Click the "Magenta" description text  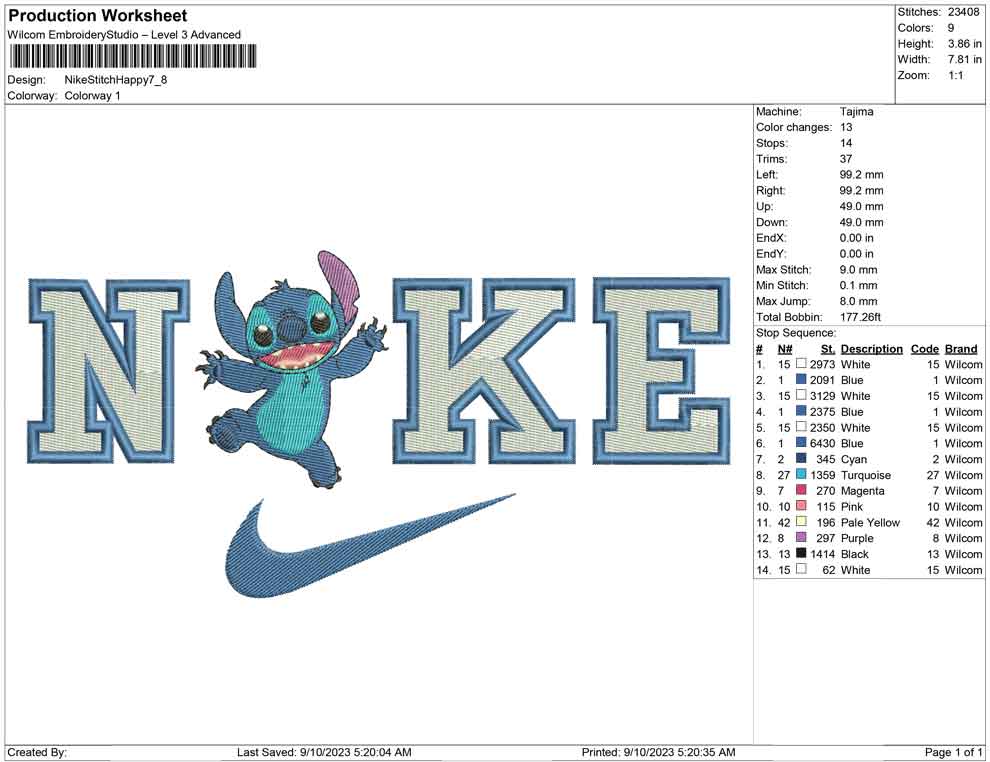[x=862, y=491]
